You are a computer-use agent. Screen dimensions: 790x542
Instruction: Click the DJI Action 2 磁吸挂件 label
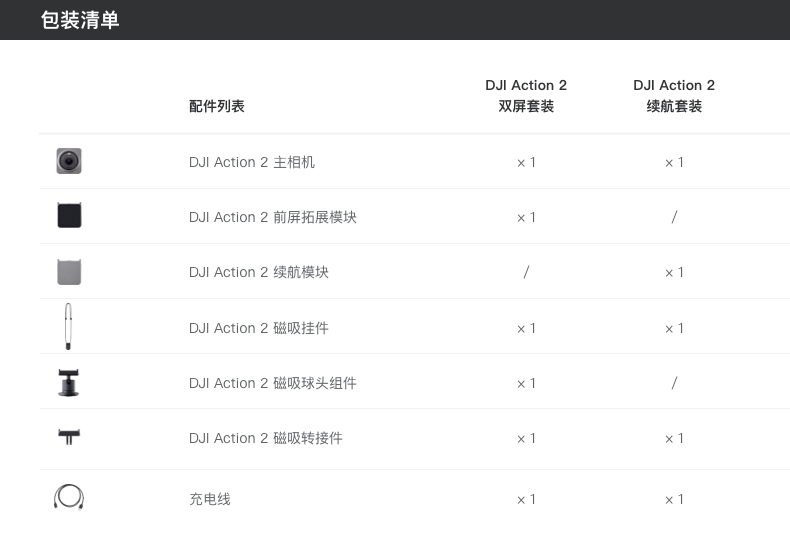tap(259, 328)
